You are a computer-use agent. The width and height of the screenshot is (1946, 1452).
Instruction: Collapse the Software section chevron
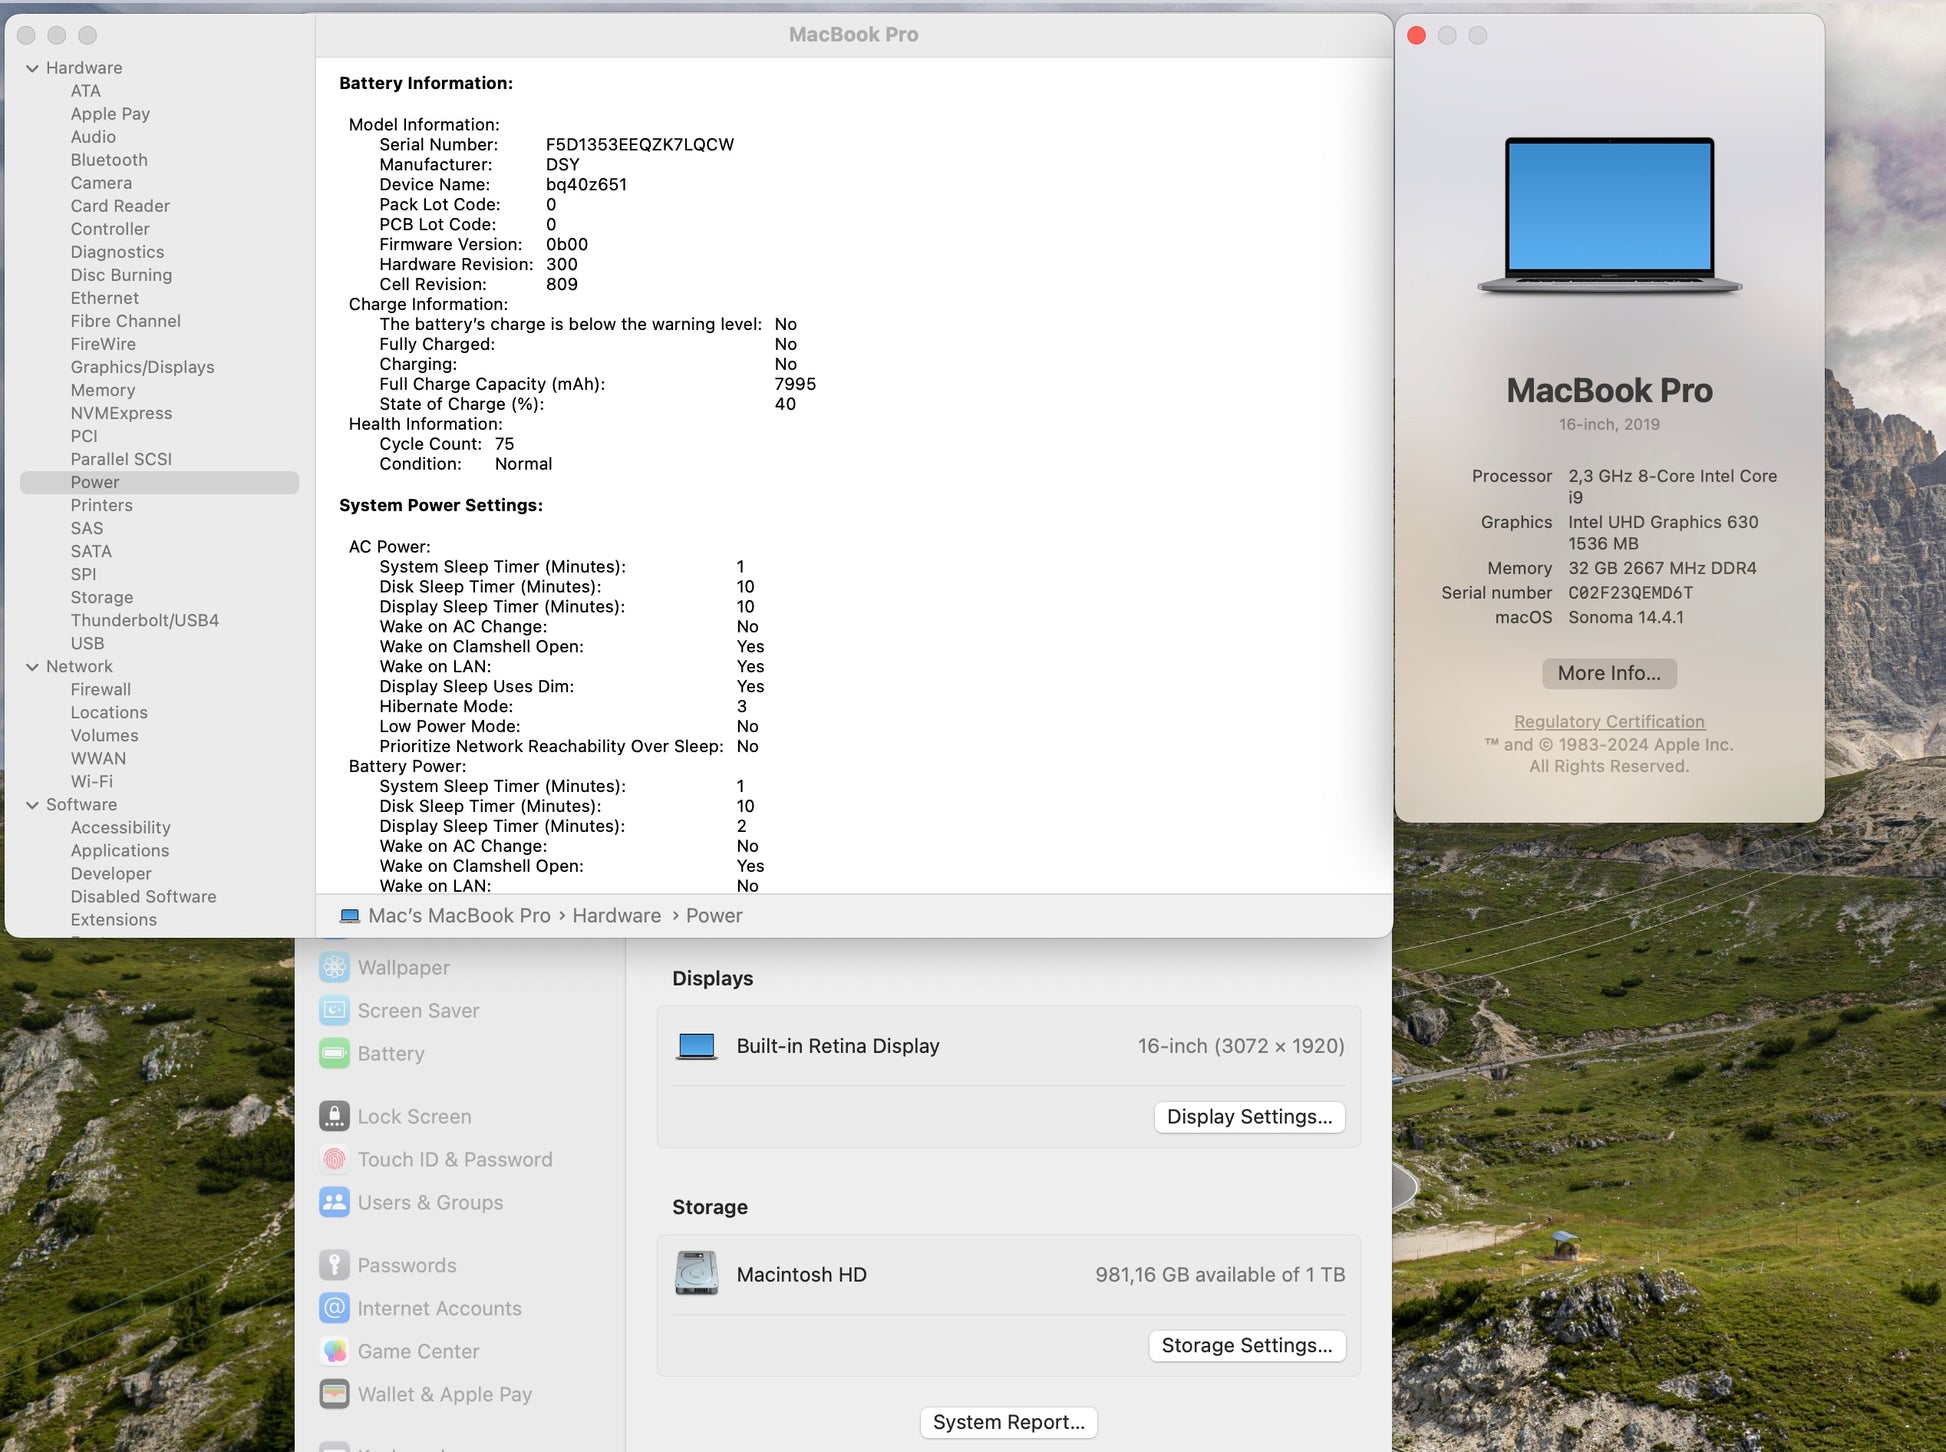pos(32,805)
